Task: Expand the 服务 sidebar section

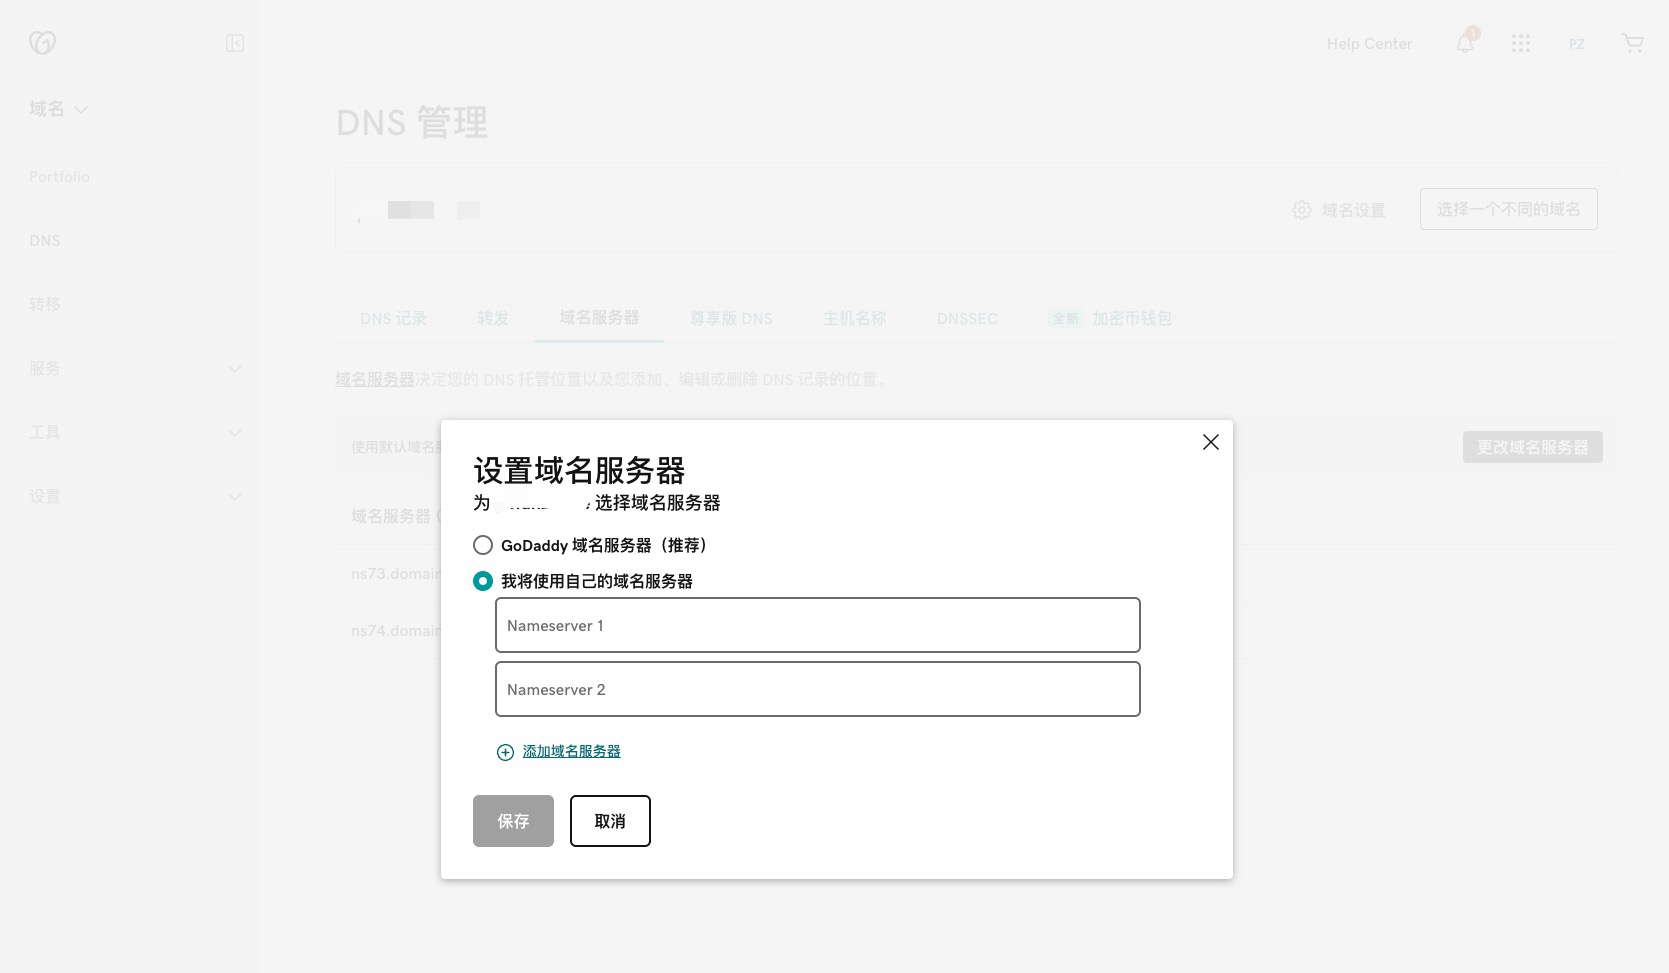Action: (x=234, y=369)
